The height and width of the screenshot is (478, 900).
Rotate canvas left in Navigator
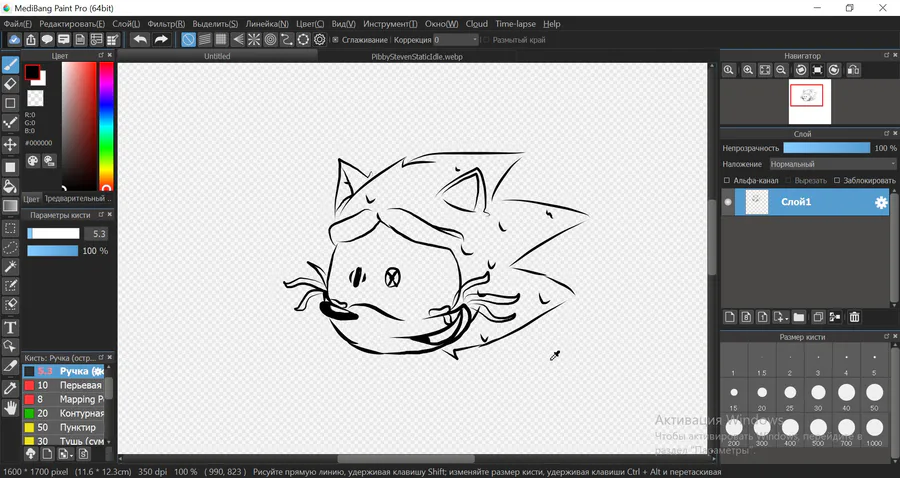pos(801,70)
